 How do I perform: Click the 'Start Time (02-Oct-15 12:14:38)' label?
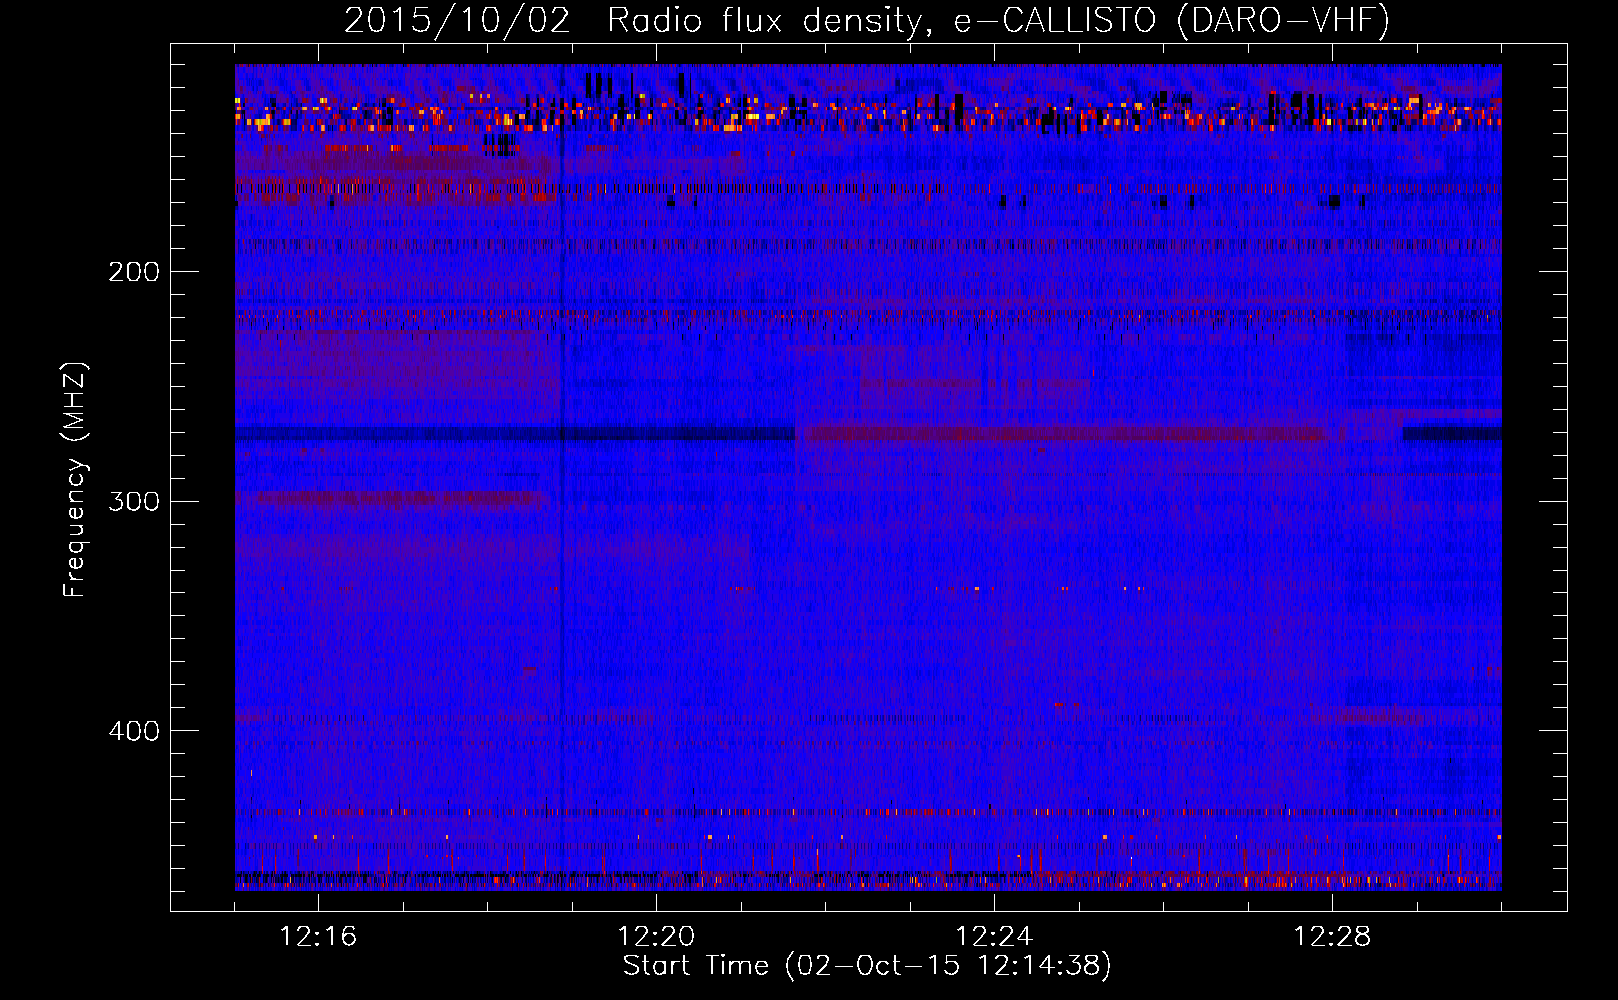coord(867,966)
